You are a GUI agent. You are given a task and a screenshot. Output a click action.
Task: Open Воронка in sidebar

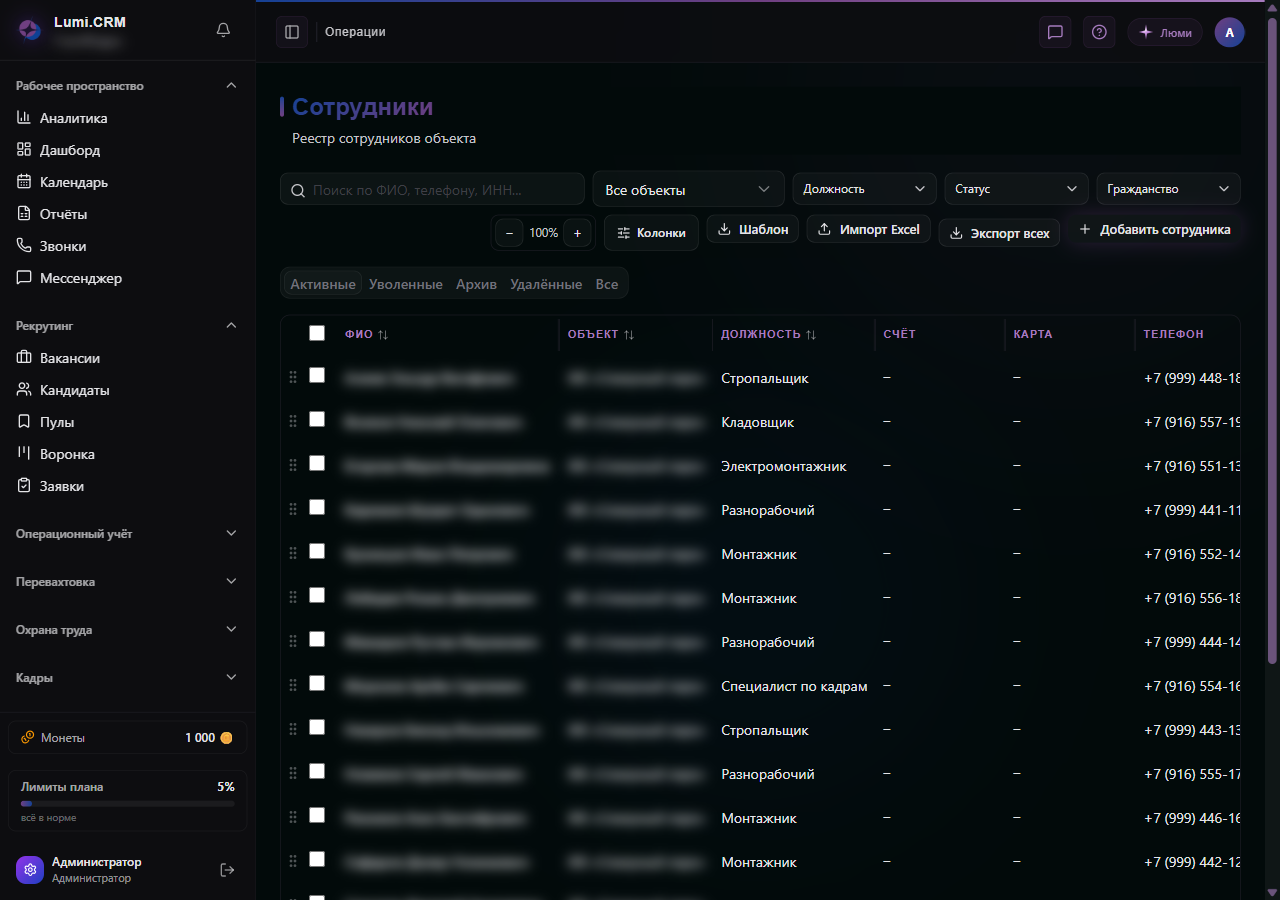click(x=128, y=454)
